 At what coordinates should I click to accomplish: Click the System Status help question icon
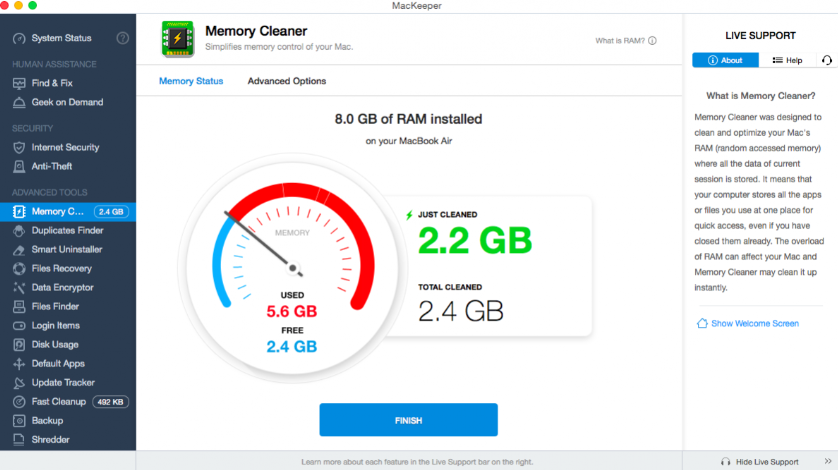coord(123,38)
